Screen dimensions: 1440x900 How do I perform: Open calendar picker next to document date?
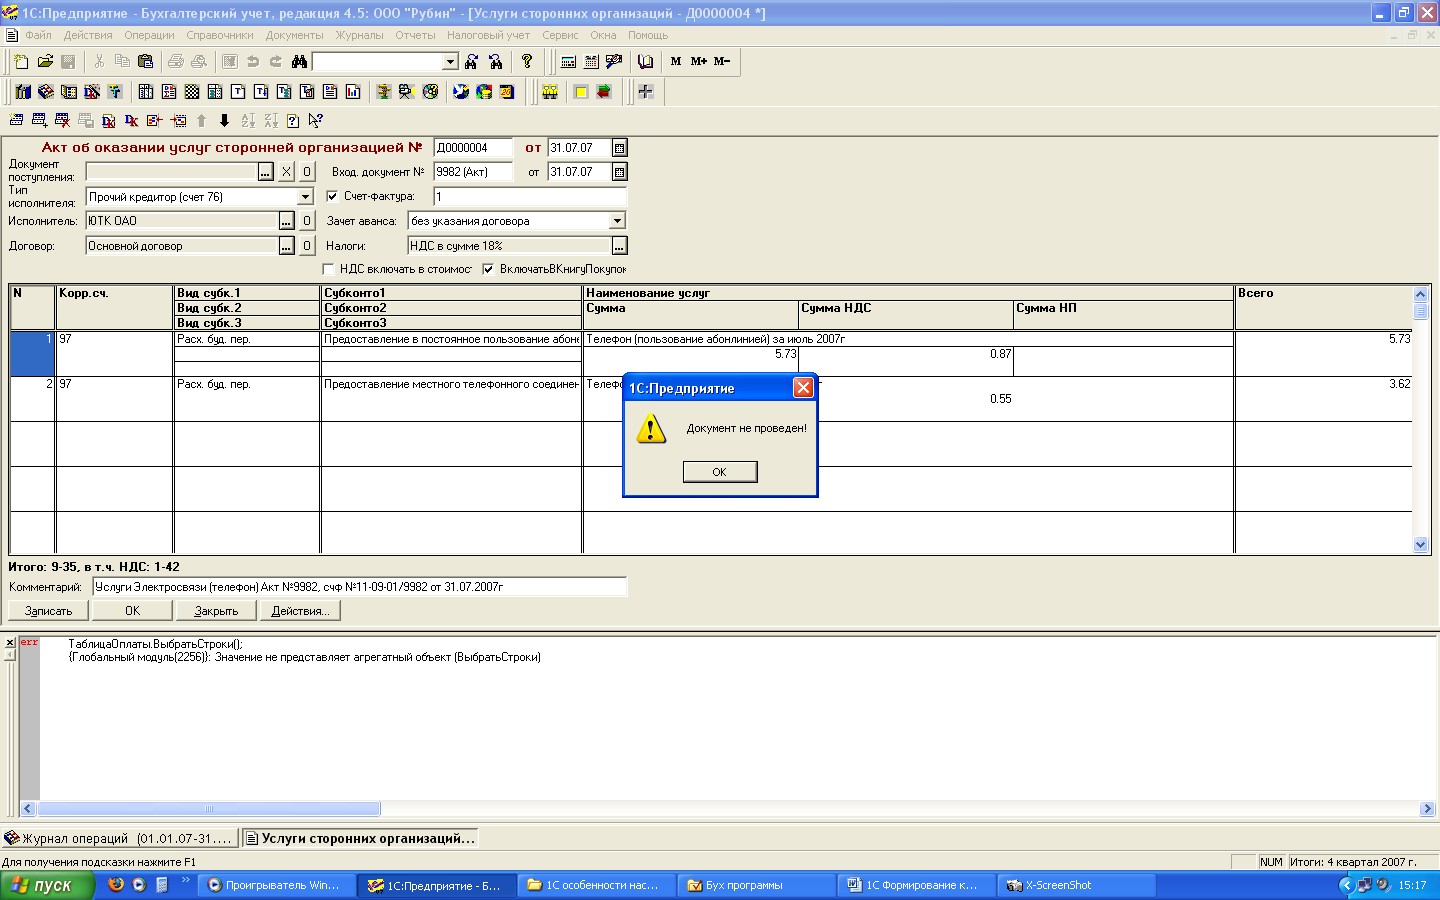point(619,148)
